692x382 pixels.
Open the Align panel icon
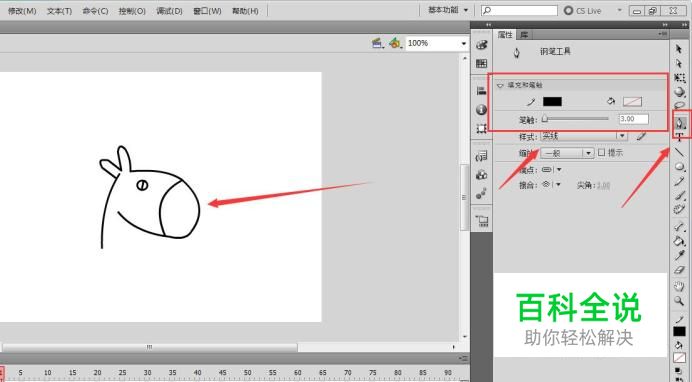(x=481, y=91)
